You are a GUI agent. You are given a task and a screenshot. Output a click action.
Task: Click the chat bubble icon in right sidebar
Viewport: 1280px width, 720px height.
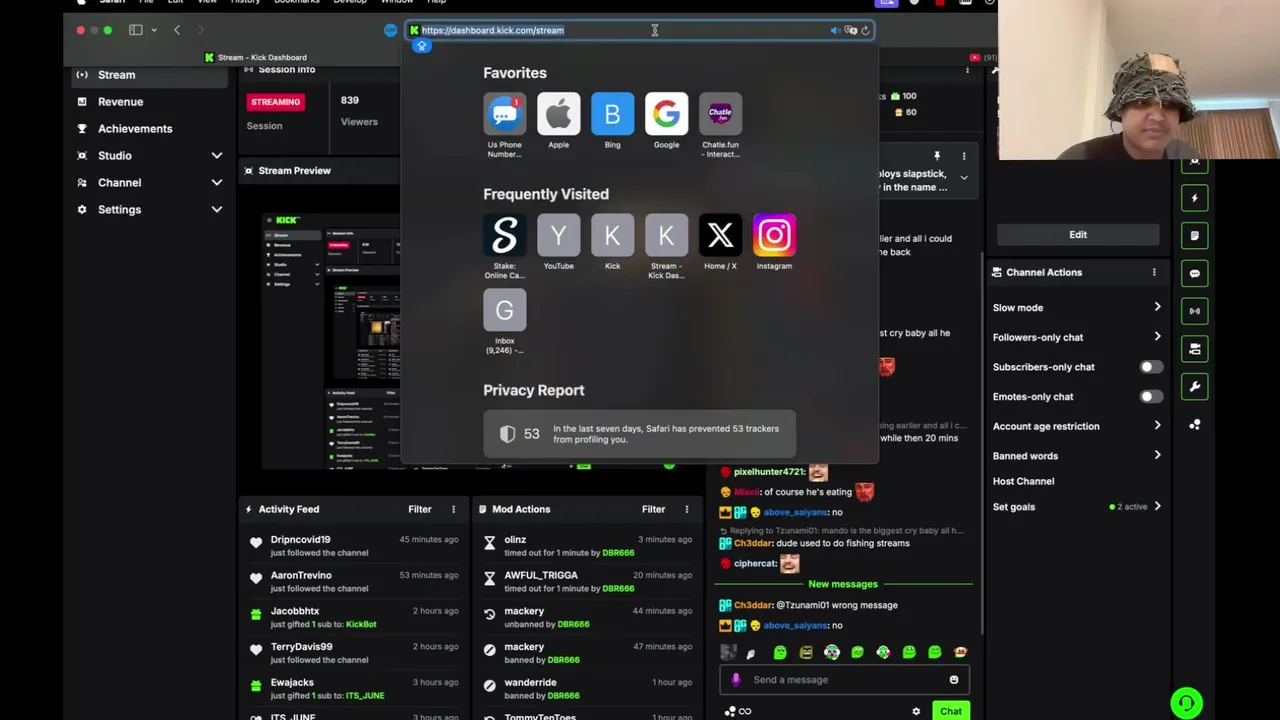point(1194,273)
